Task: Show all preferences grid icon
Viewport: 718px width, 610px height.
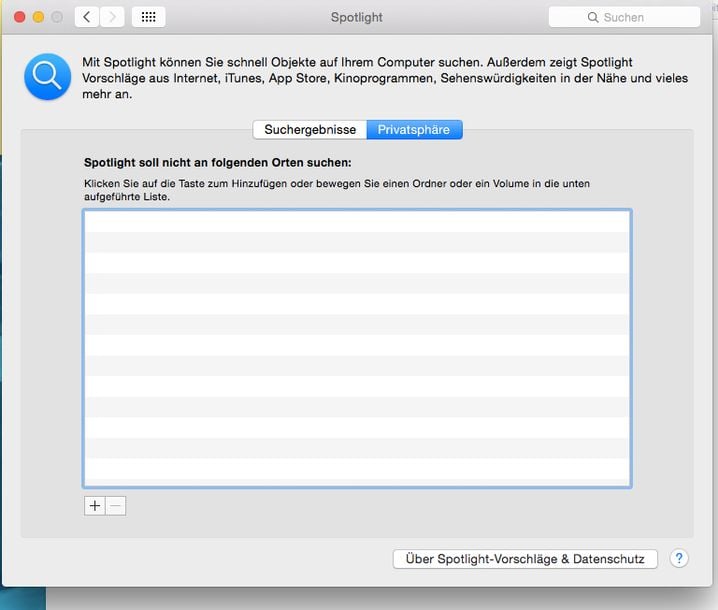Action: 149,17
